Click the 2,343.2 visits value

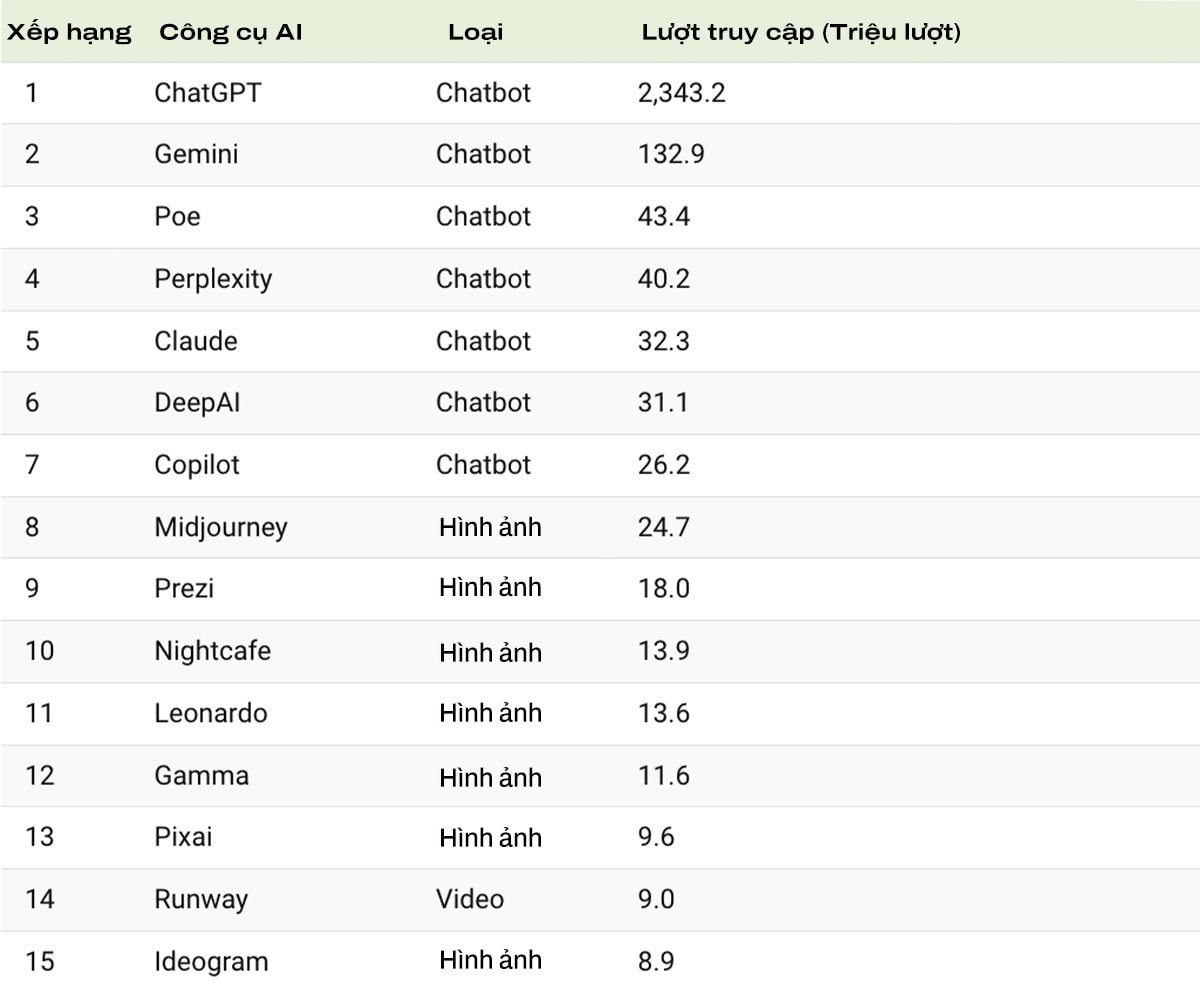(x=682, y=93)
